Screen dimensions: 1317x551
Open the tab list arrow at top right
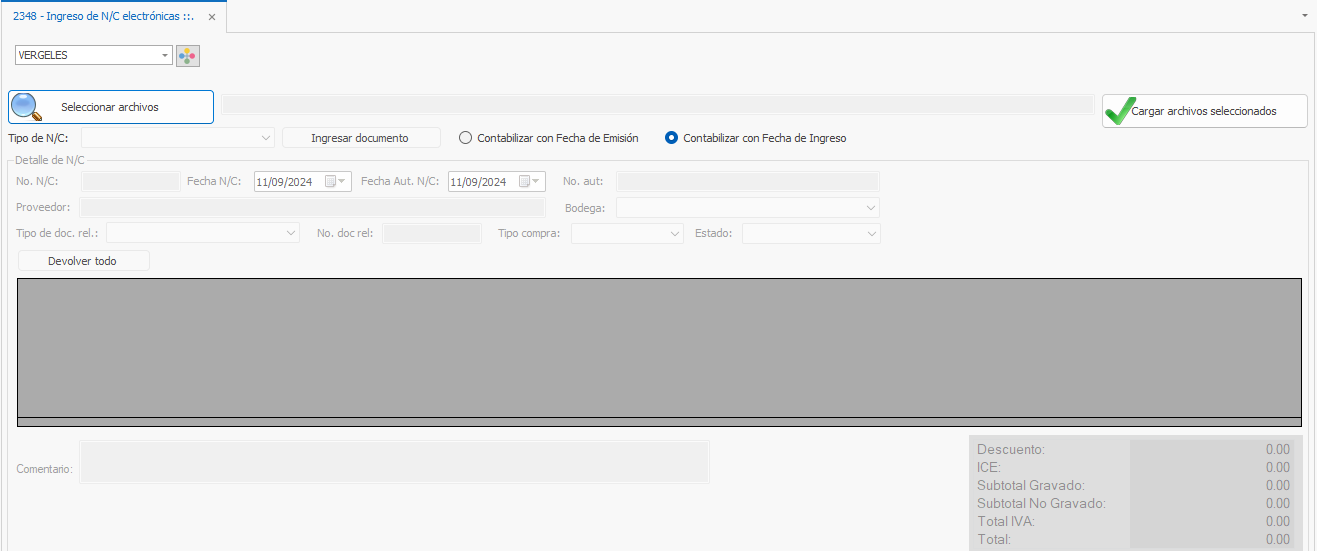[1305, 17]
